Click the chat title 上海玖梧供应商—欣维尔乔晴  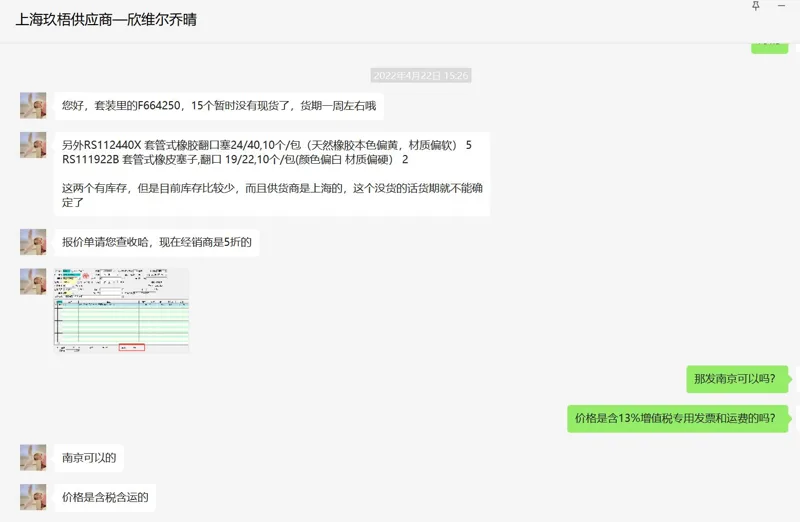tap(106, 20)
